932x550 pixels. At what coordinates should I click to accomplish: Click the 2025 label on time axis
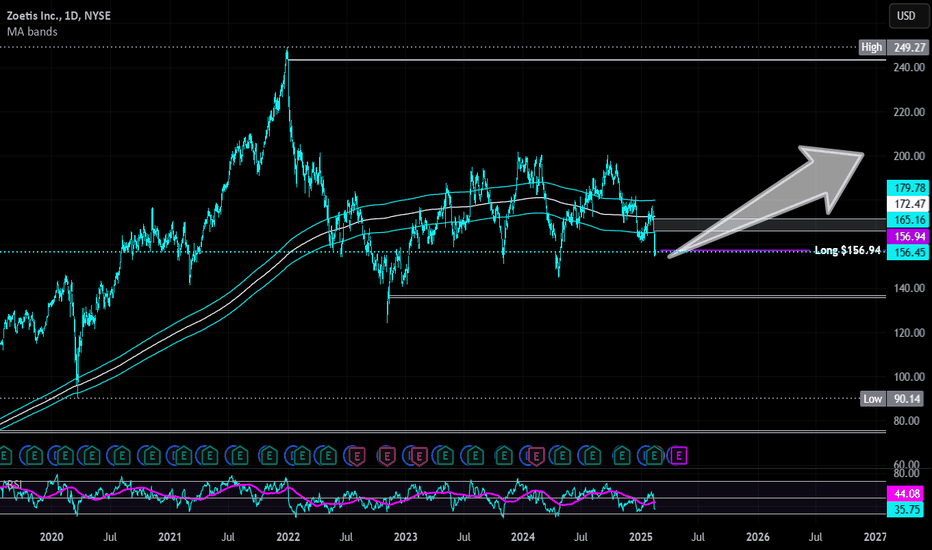[x=641, y=537]
